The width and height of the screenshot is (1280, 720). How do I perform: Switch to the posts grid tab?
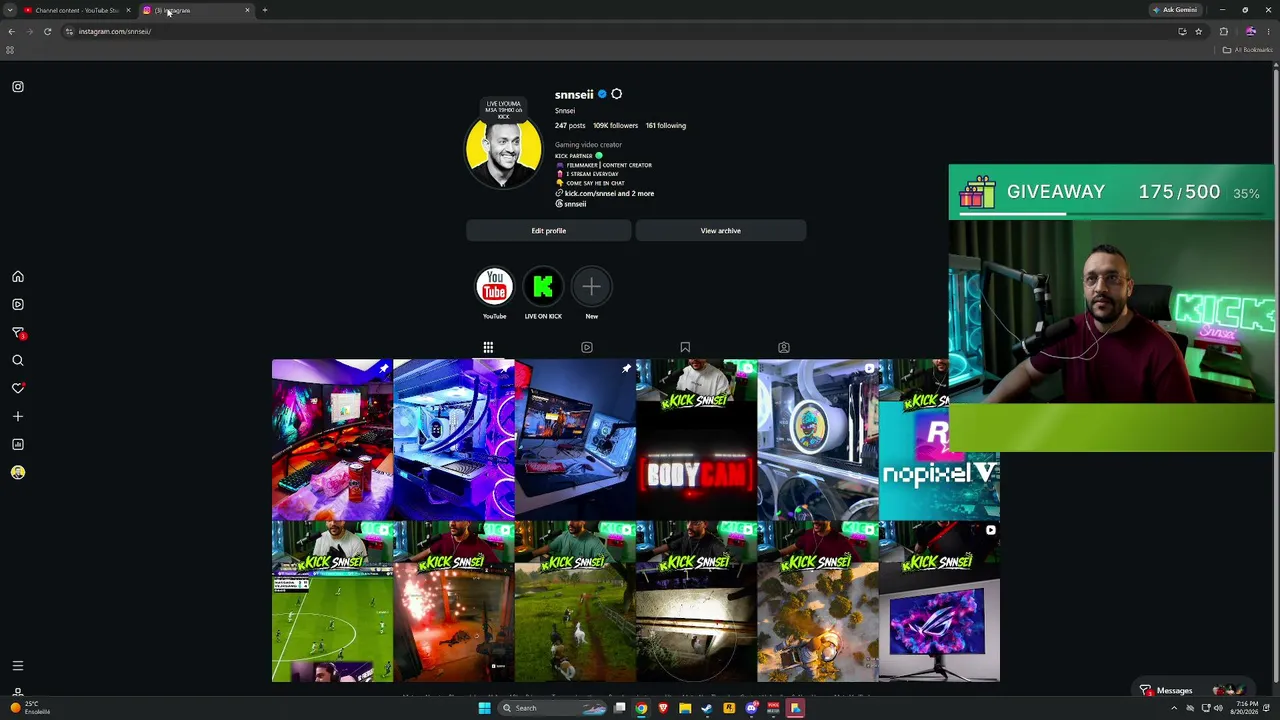[x=488, y=348]
